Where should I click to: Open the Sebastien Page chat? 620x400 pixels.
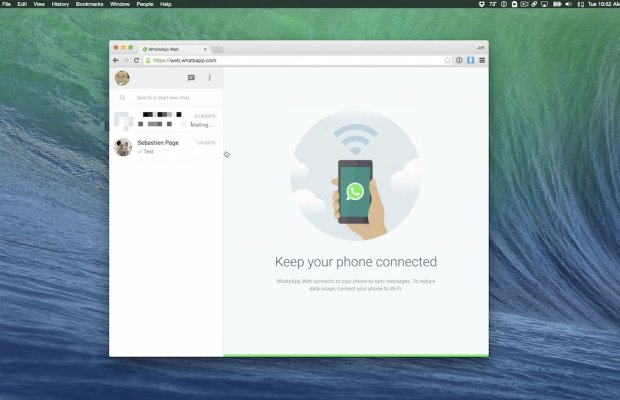click(x=166, y=147)
